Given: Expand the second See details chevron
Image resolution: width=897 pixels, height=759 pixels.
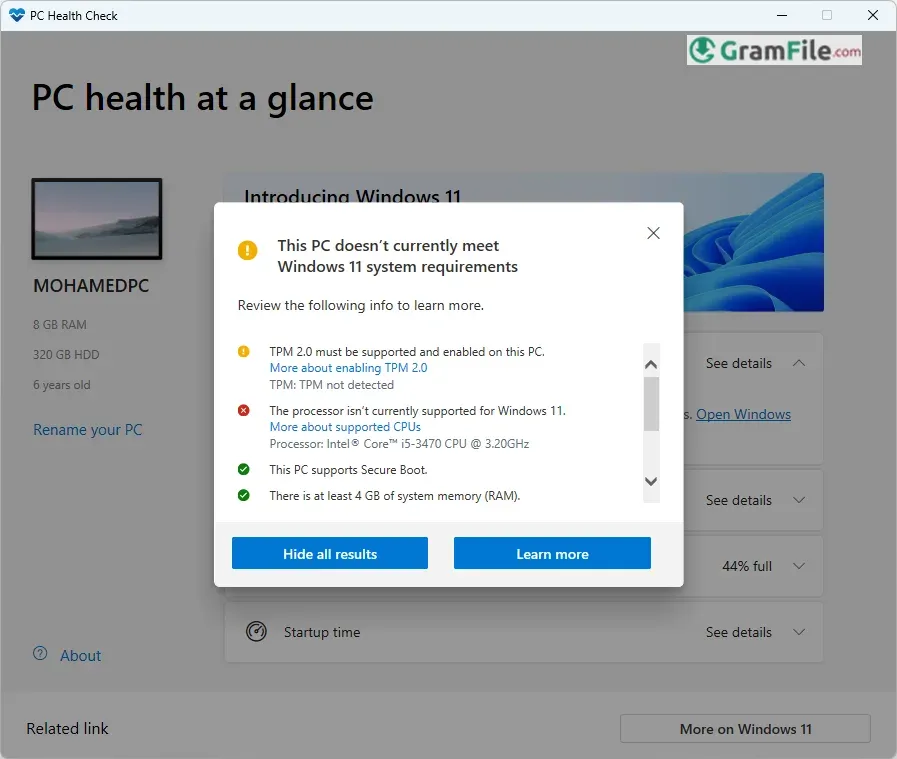Looking at the screenshot, I should click(799, 500).
